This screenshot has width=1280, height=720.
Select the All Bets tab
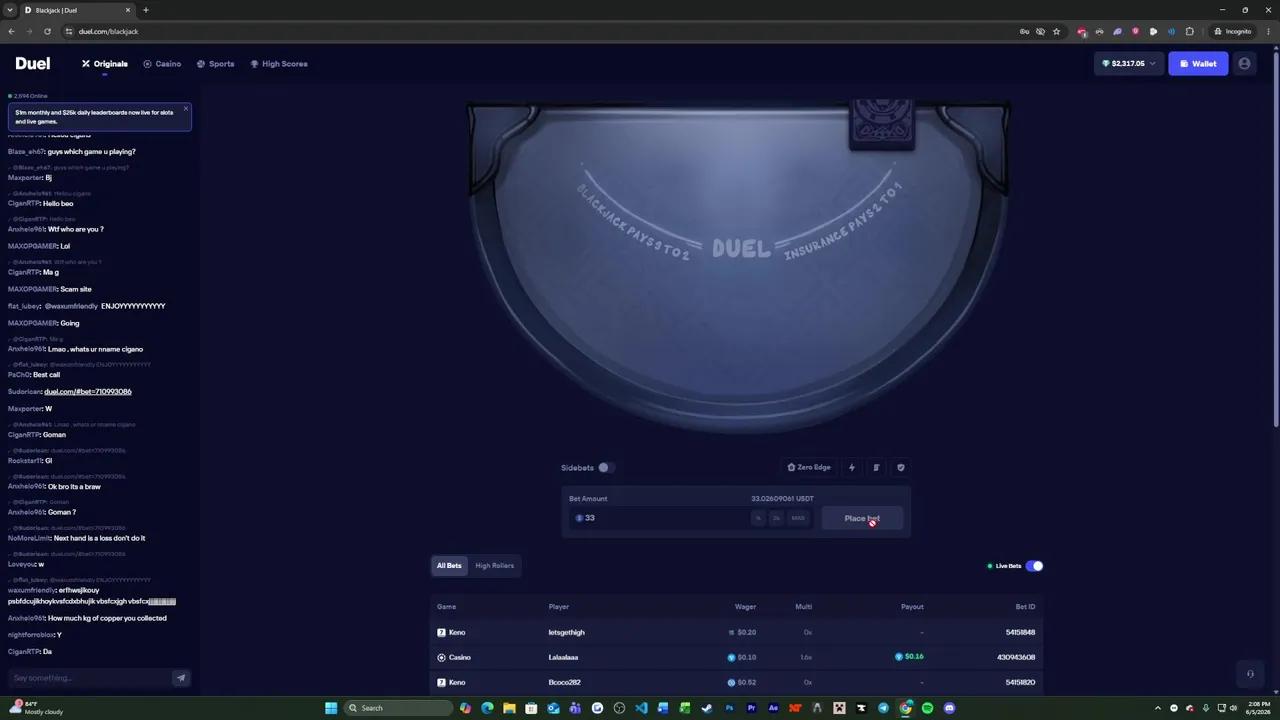[449, 566]
